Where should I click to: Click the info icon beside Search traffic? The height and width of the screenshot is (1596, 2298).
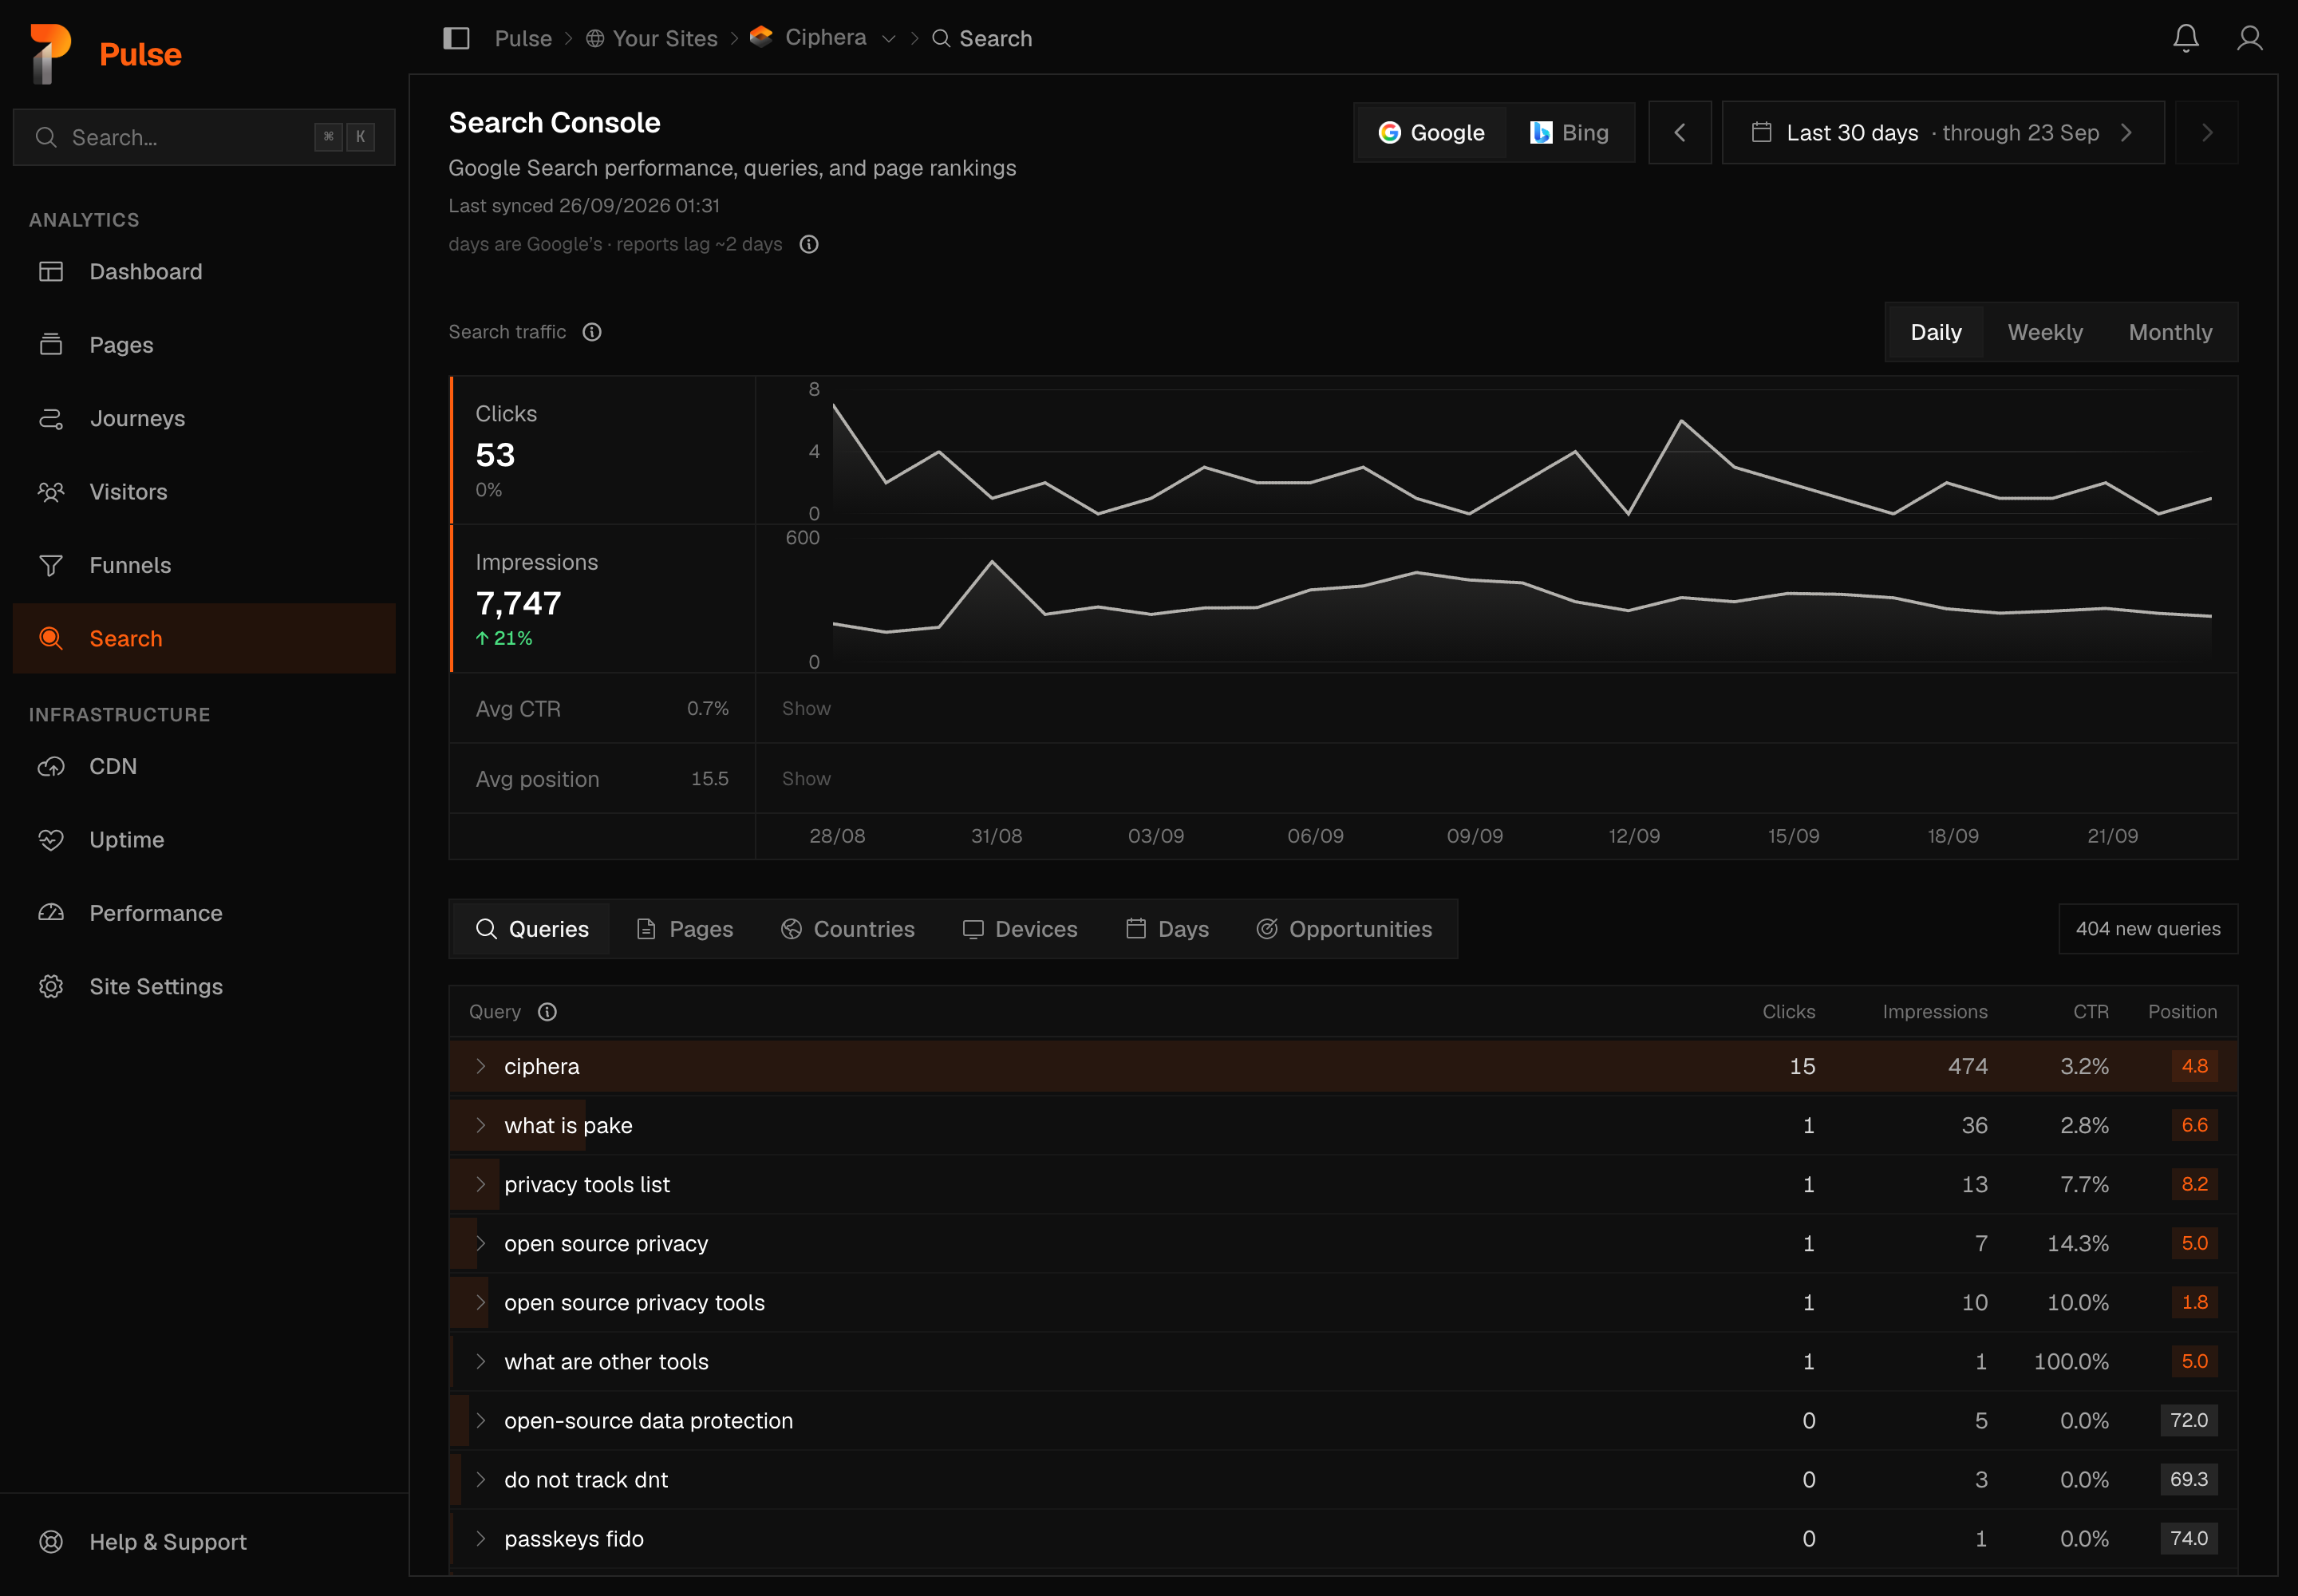(592, 332)
